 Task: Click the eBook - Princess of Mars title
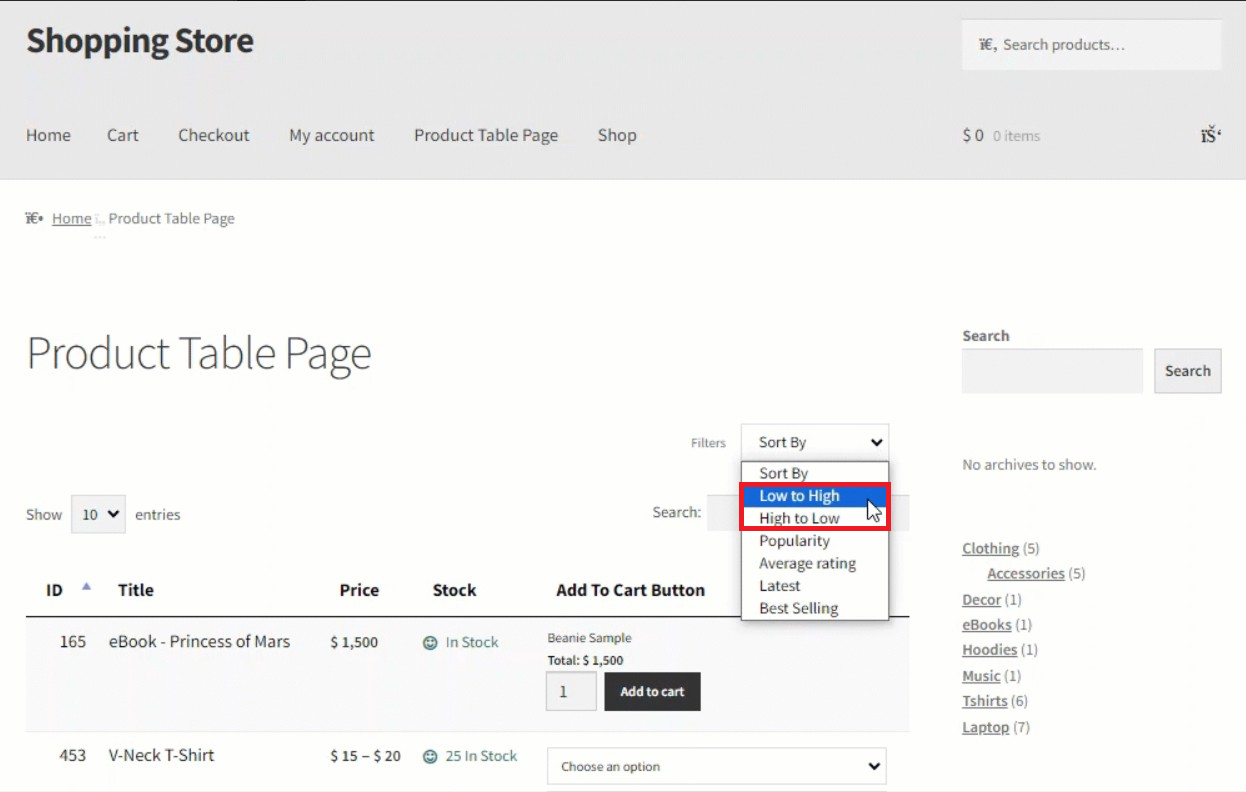point(199,641)
